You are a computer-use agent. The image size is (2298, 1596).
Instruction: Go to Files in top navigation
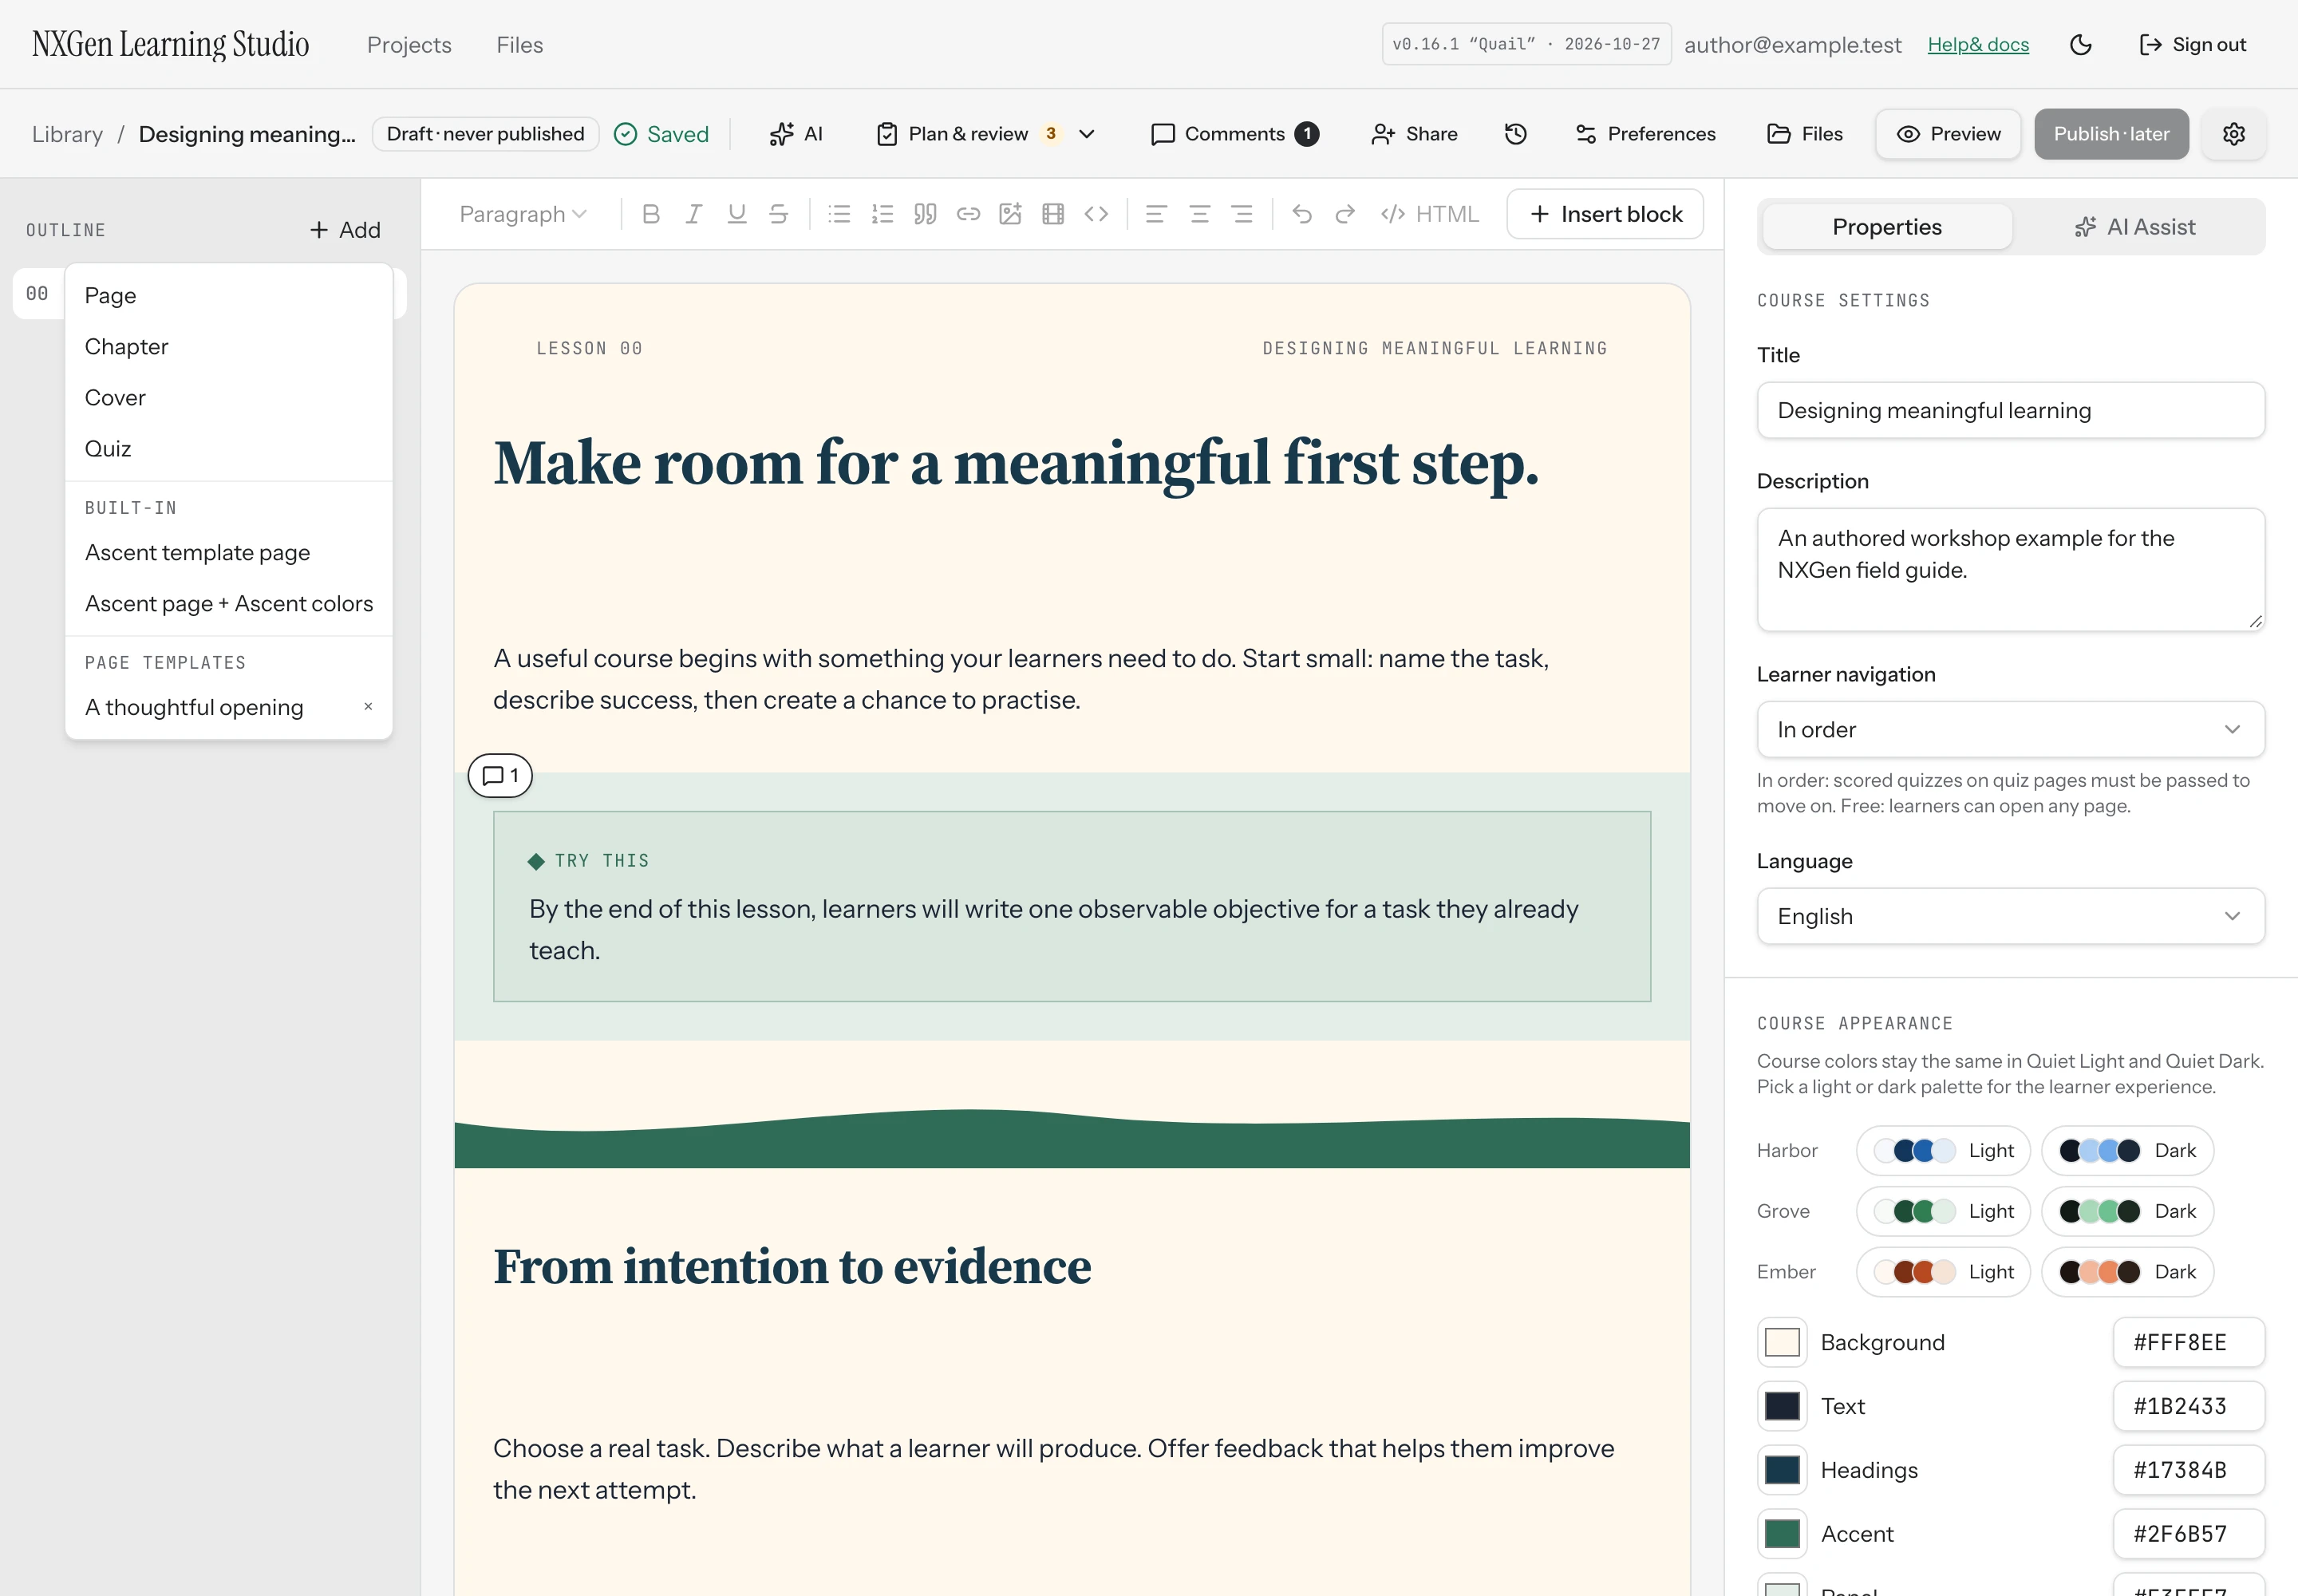[x=520, y=45]
